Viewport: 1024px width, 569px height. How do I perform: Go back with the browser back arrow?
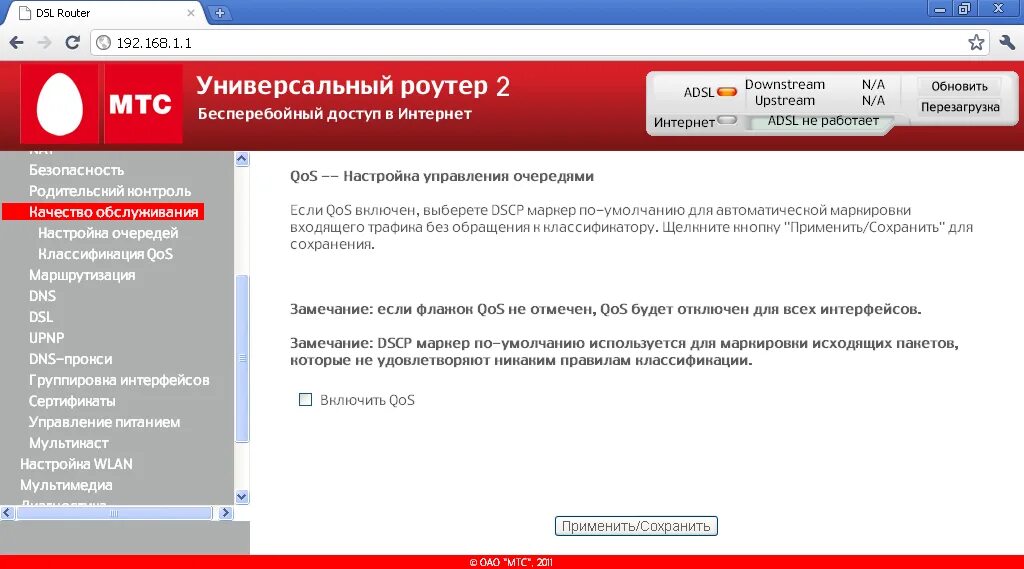pyautogui.click(x=17, y=42)
